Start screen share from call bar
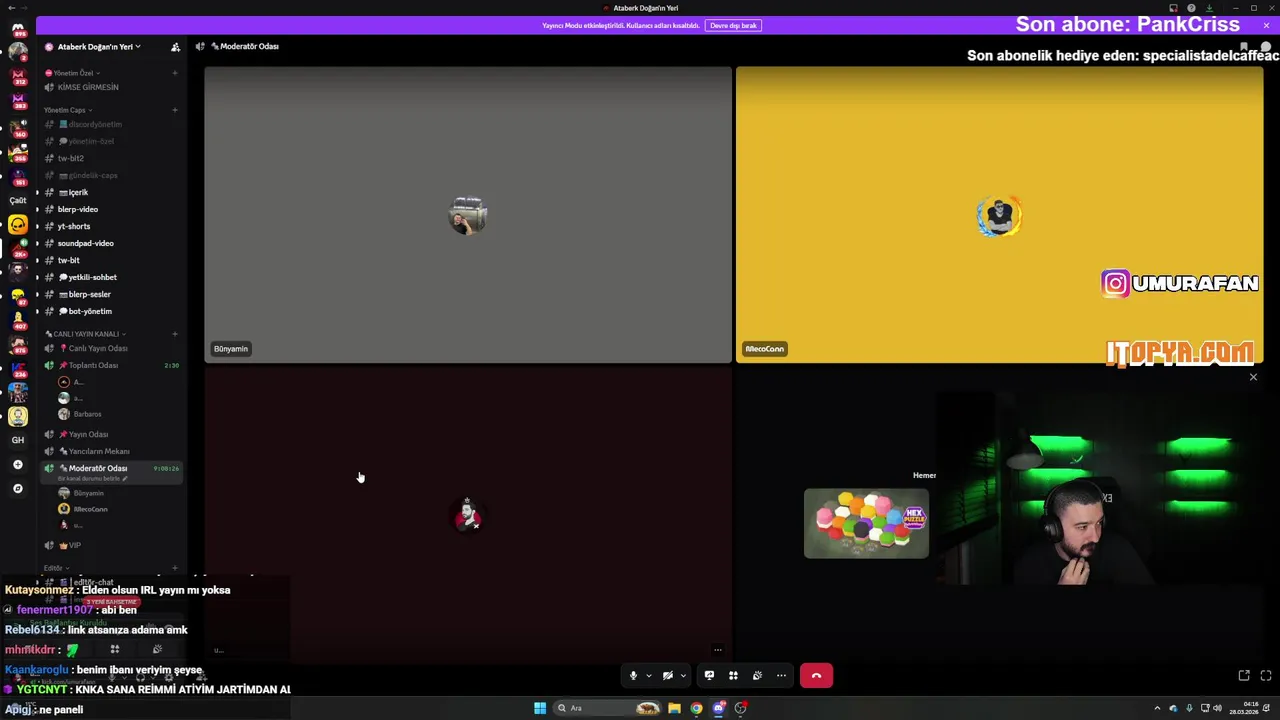This screenshot has width=1280, height=720. [709, 676]
